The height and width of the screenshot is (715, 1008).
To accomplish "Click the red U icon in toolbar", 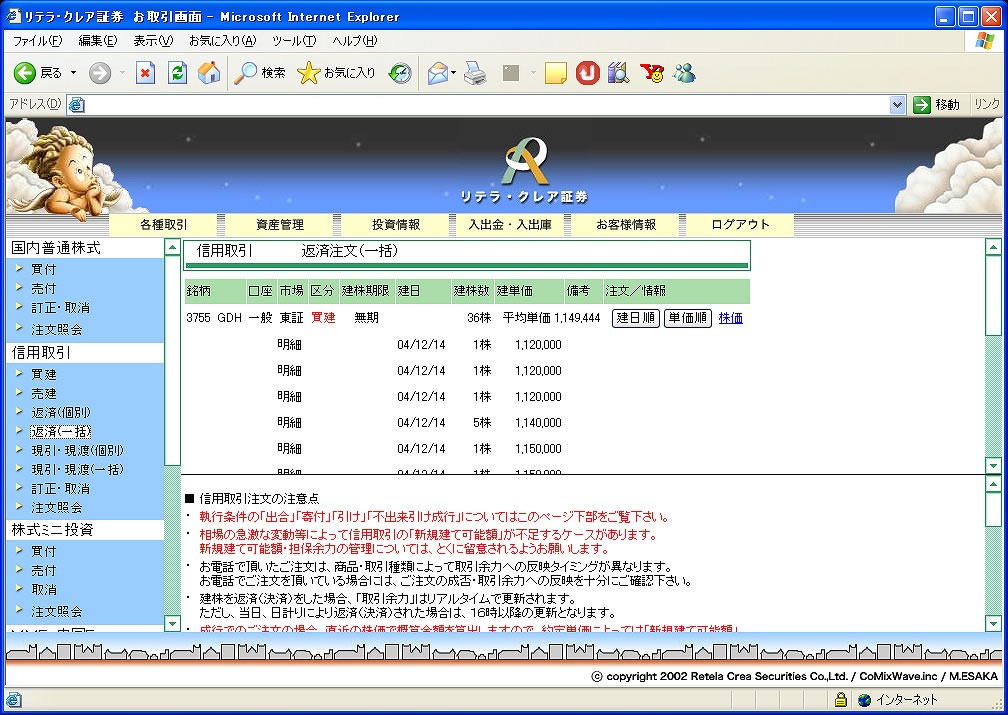I will 587,73.
